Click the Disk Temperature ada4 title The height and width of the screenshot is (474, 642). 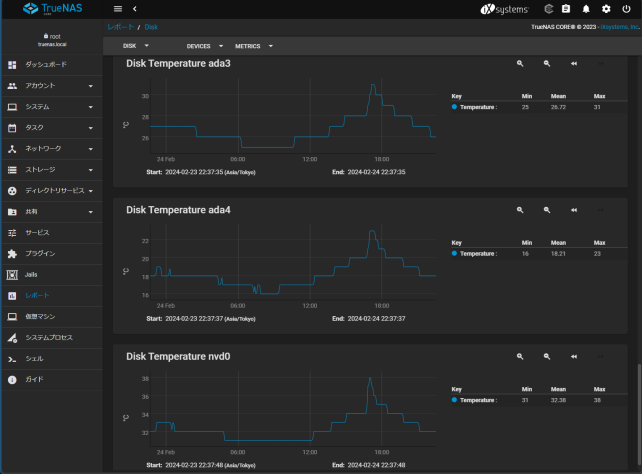point(178,210)
